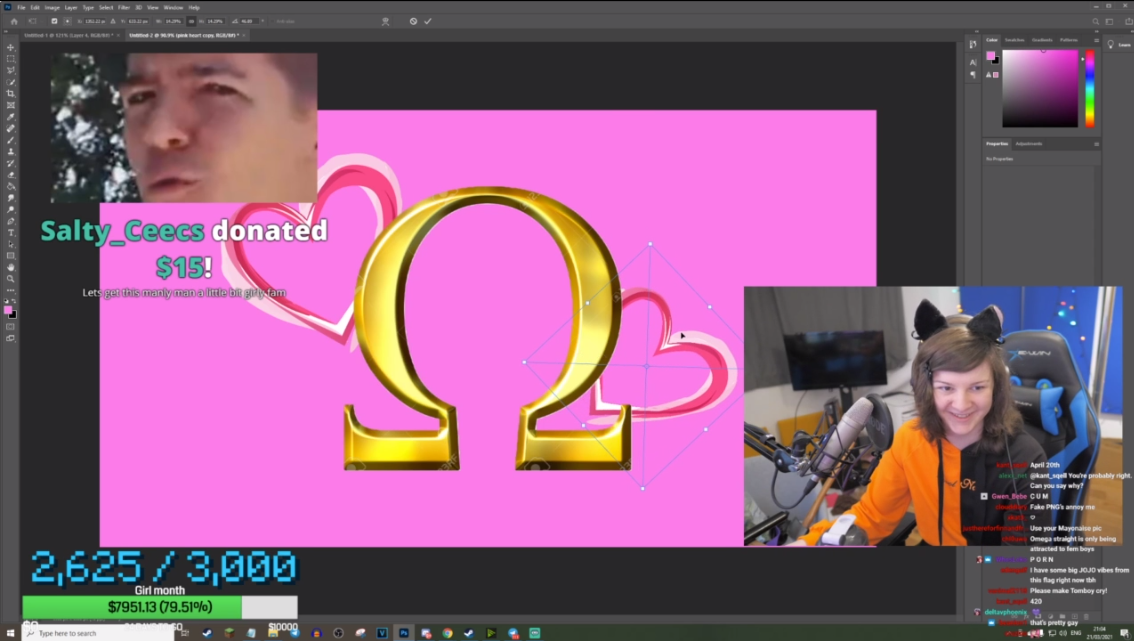
Task: Select the Brush tool
Action: point(11,140)
